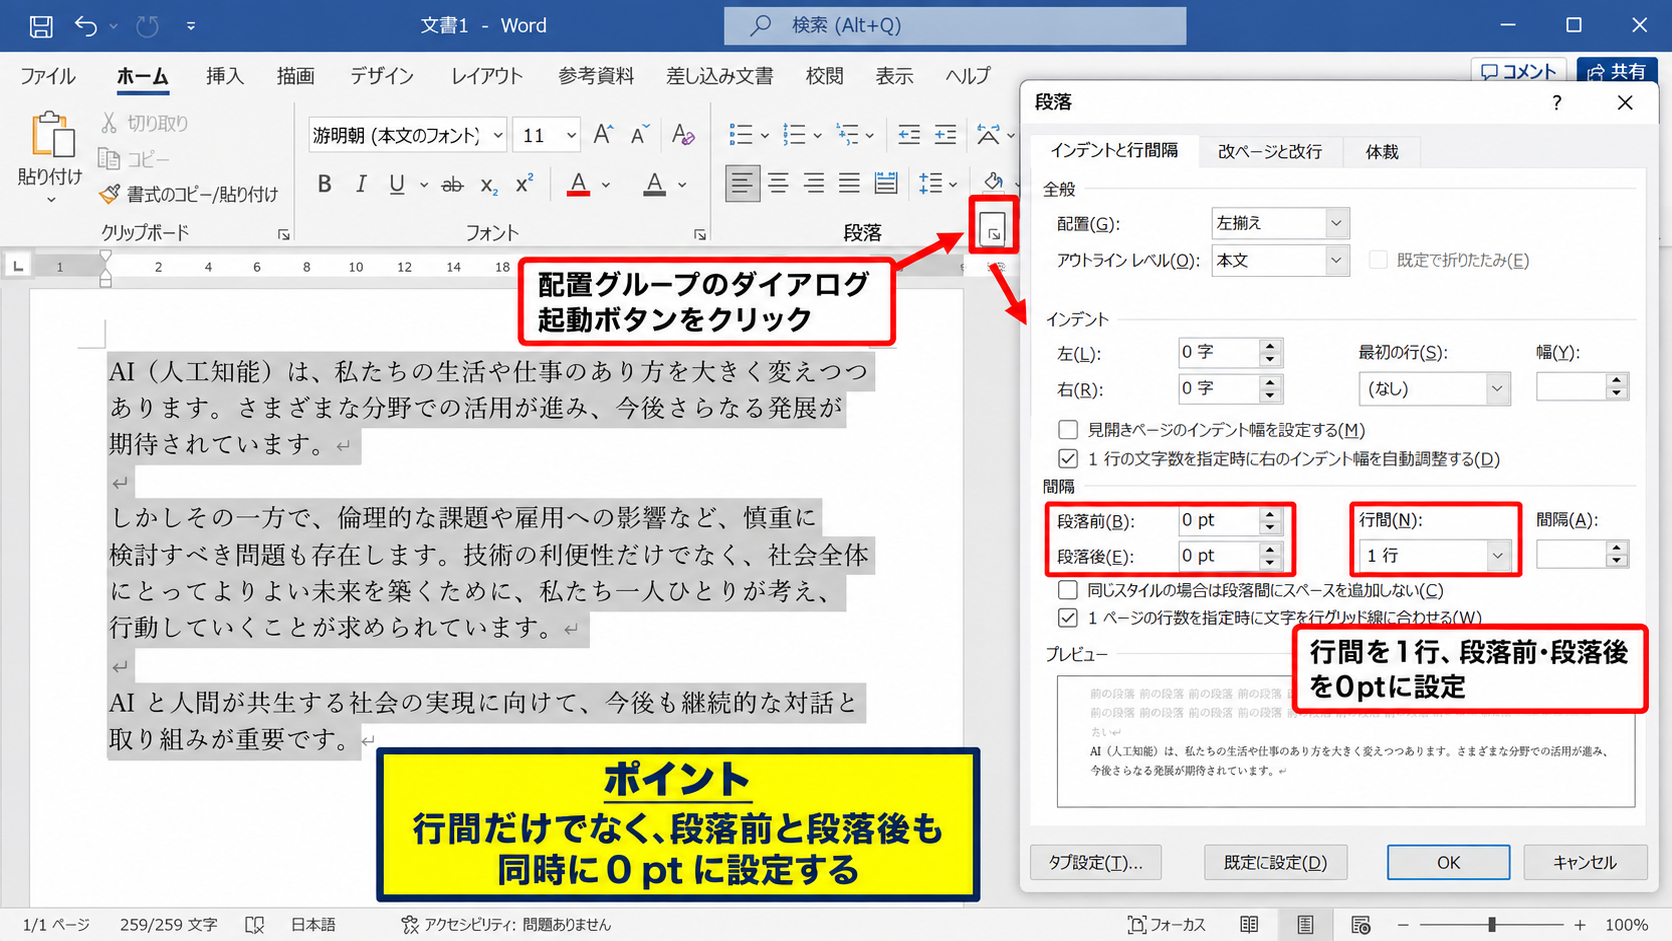Click the red font color swatch

(x=578, y=184)
